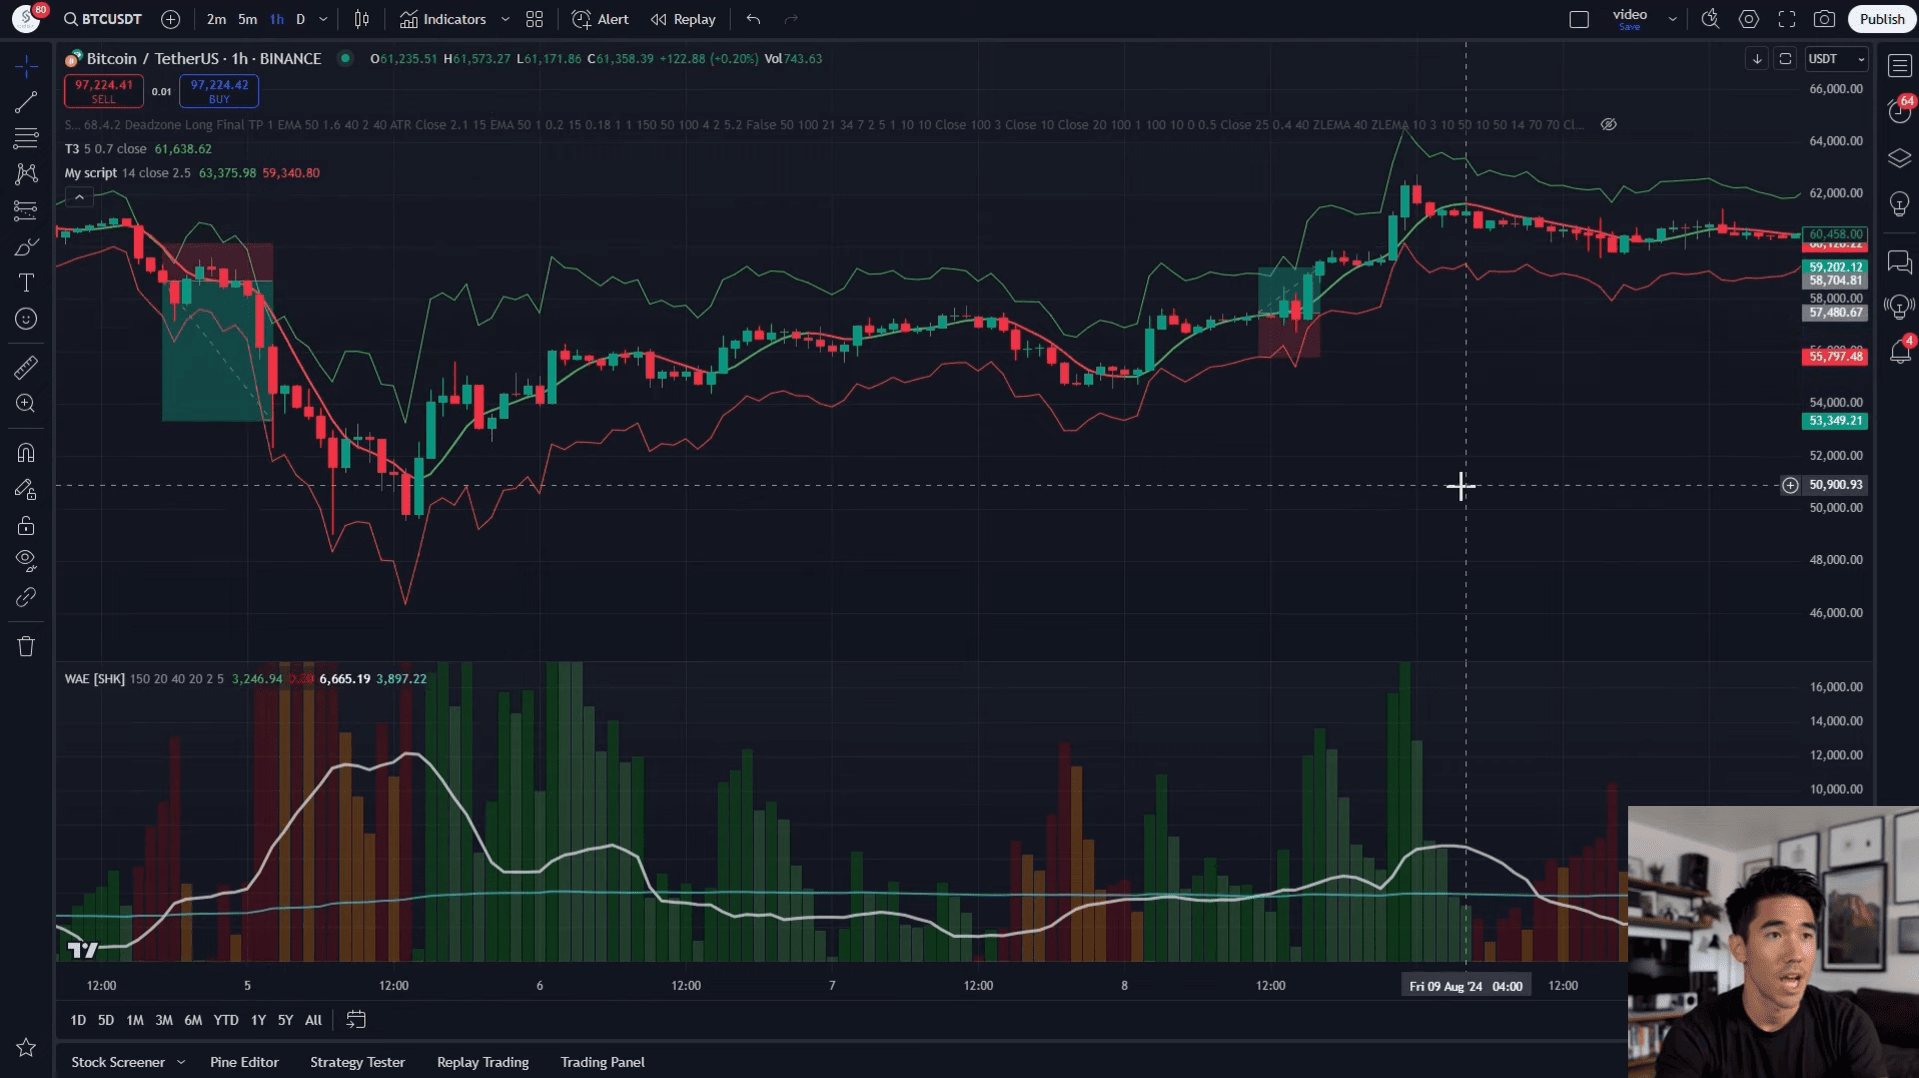Select the 1h timeframe
Screen dimensions: 1919x1078
click(276, 19)
